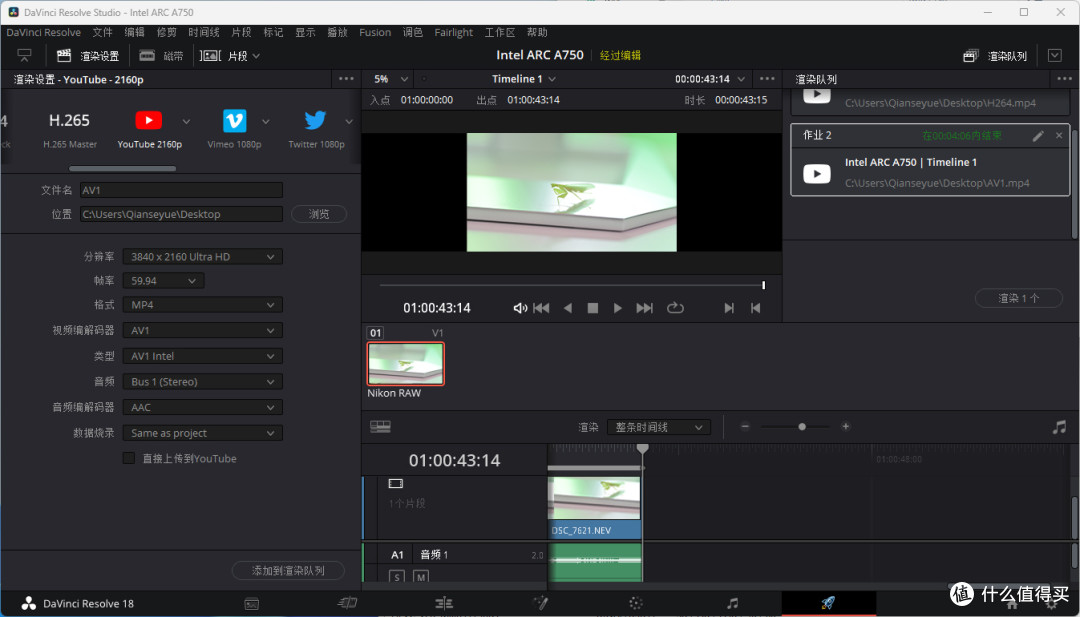The width and height of the screenshot is (1080, 617).
Task: Toggle loop playback icon
Action: (675, 308)
